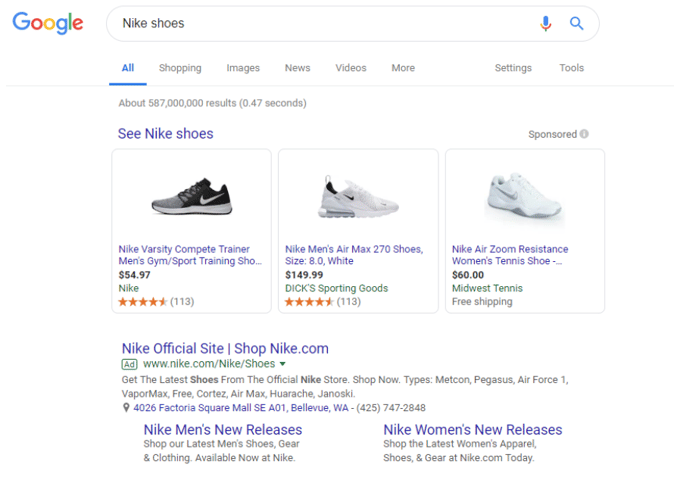Start voice search with microphone icon
This screenshot has height=480, width=680.
(546, 23)
